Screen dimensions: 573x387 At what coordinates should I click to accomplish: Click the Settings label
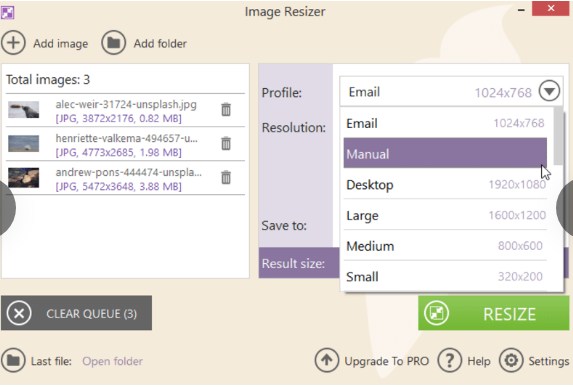click(x=549, y=361)
